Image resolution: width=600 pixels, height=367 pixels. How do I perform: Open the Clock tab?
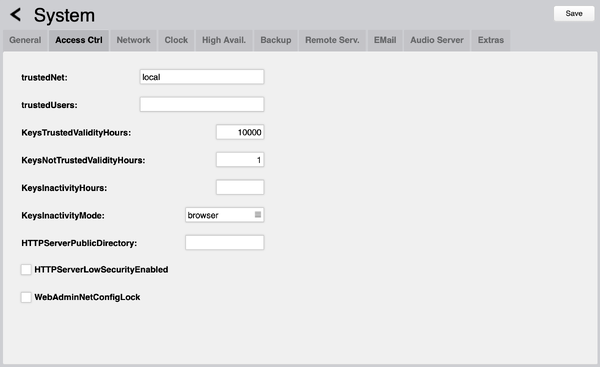click(x=176, y=40)
